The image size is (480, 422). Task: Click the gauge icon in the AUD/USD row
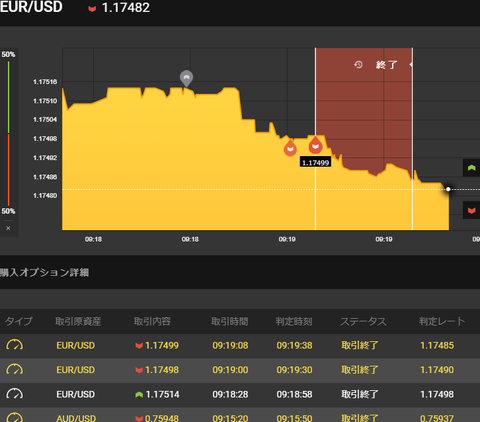point(15,417)
